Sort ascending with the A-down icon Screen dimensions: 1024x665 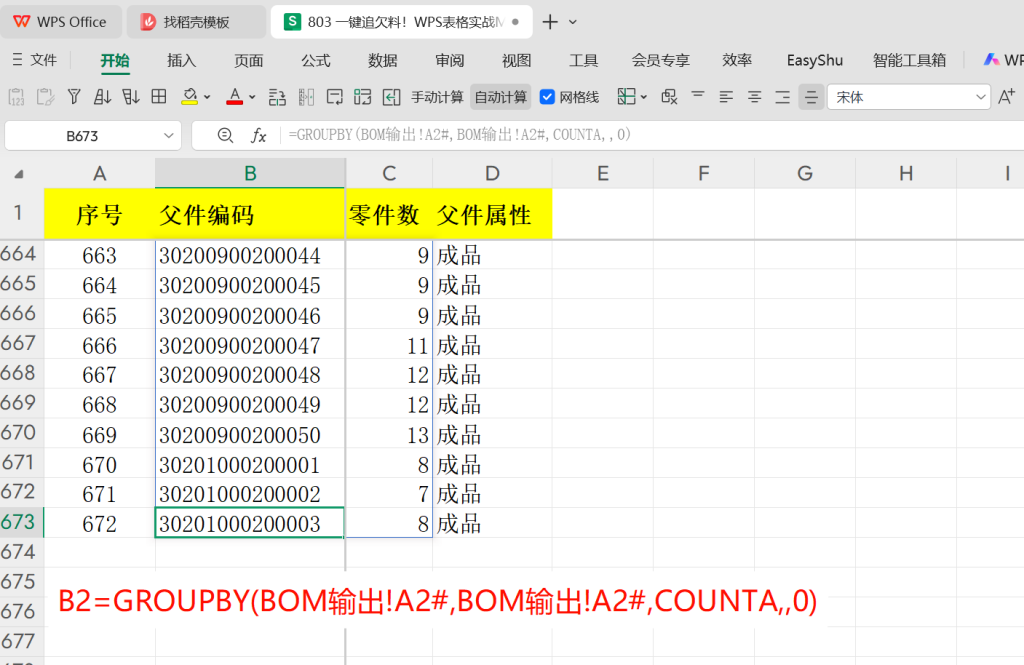pyautogui.click(x=102, y=97)
